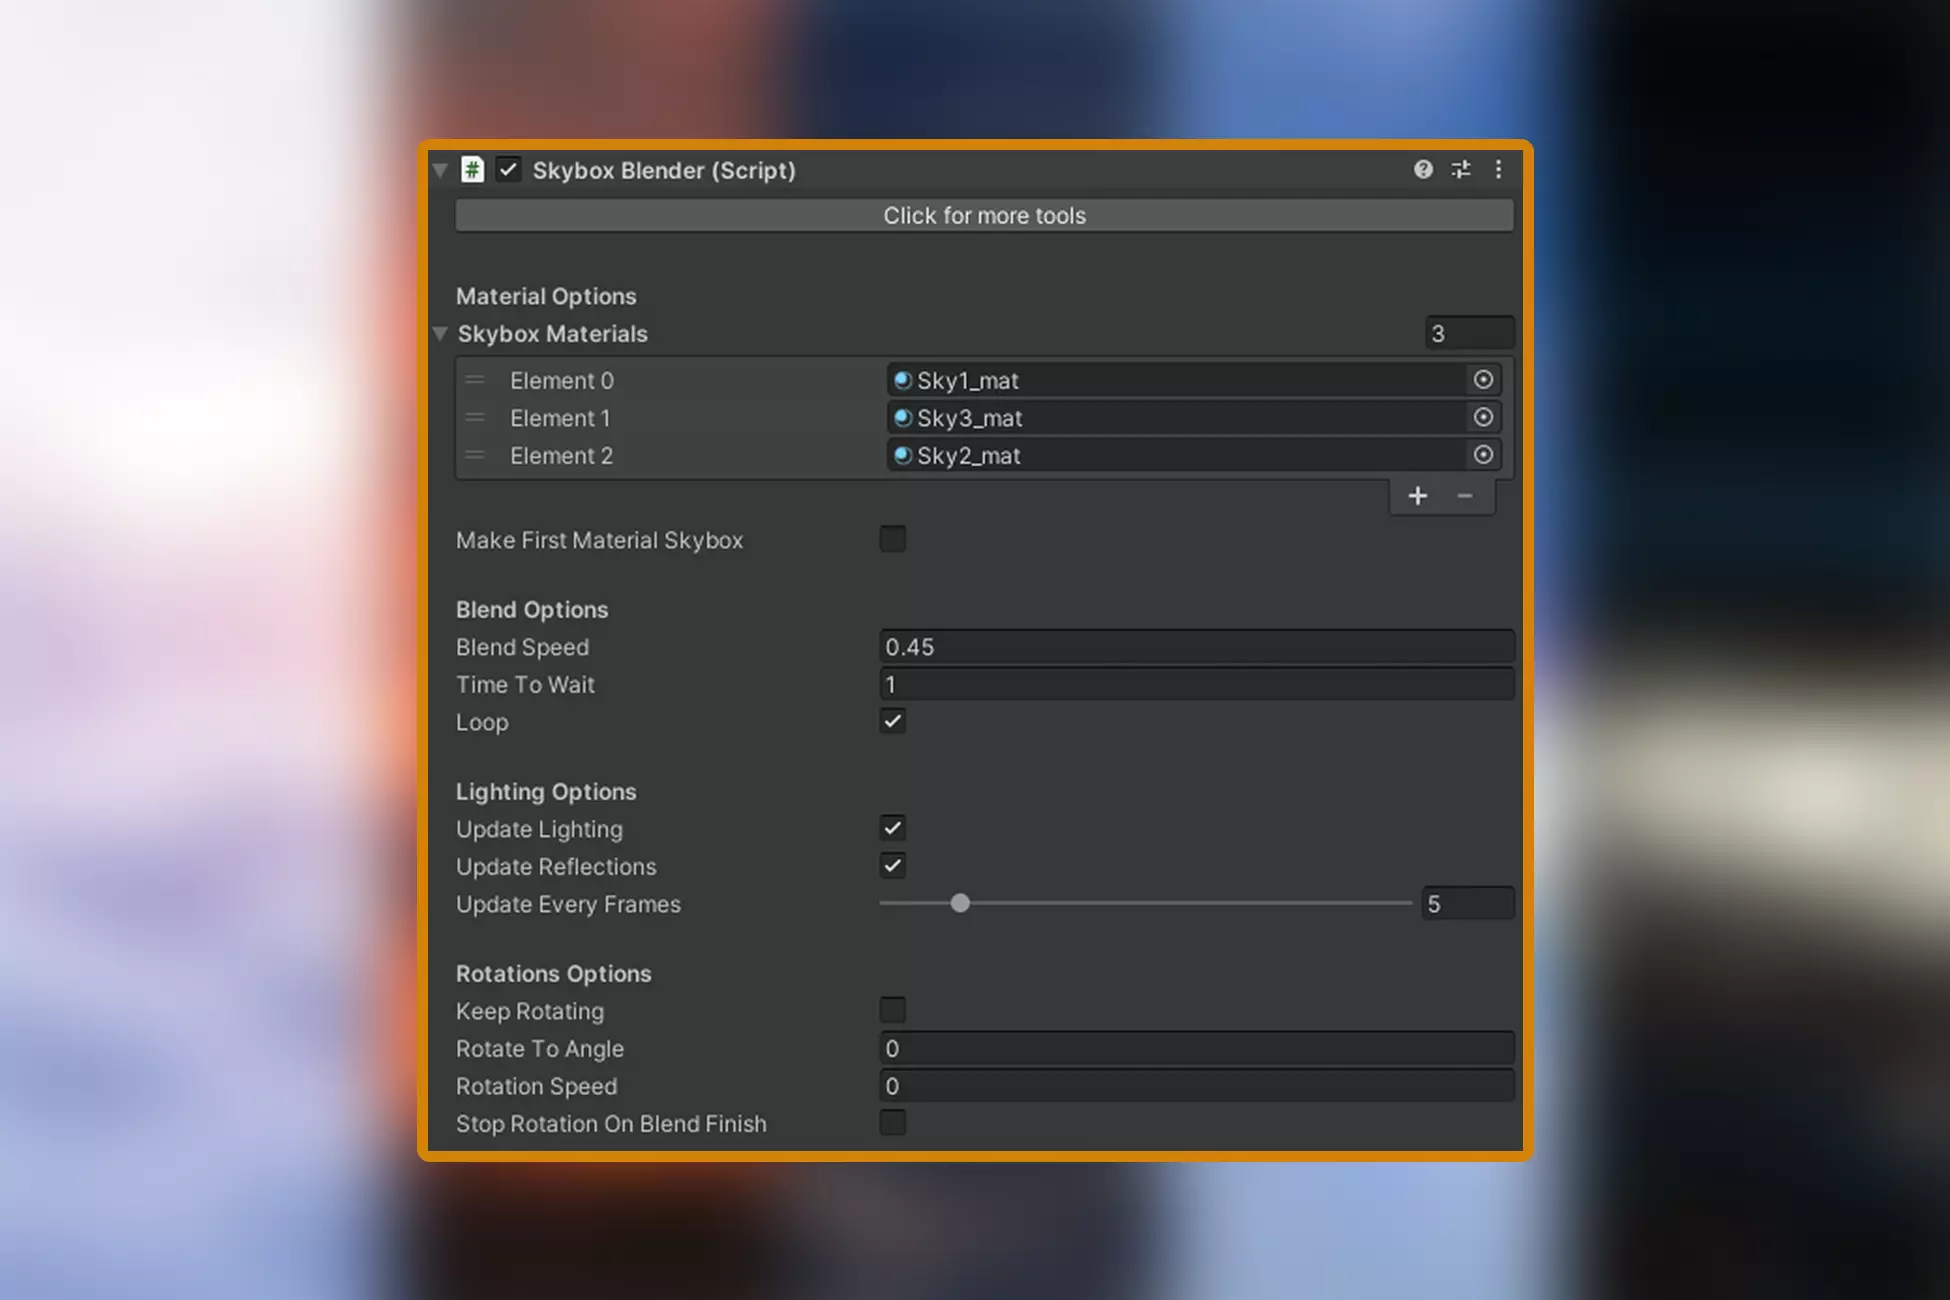
Task: Click the Click for more tools button
Action: pyautogui.click(x=984, y=216)
